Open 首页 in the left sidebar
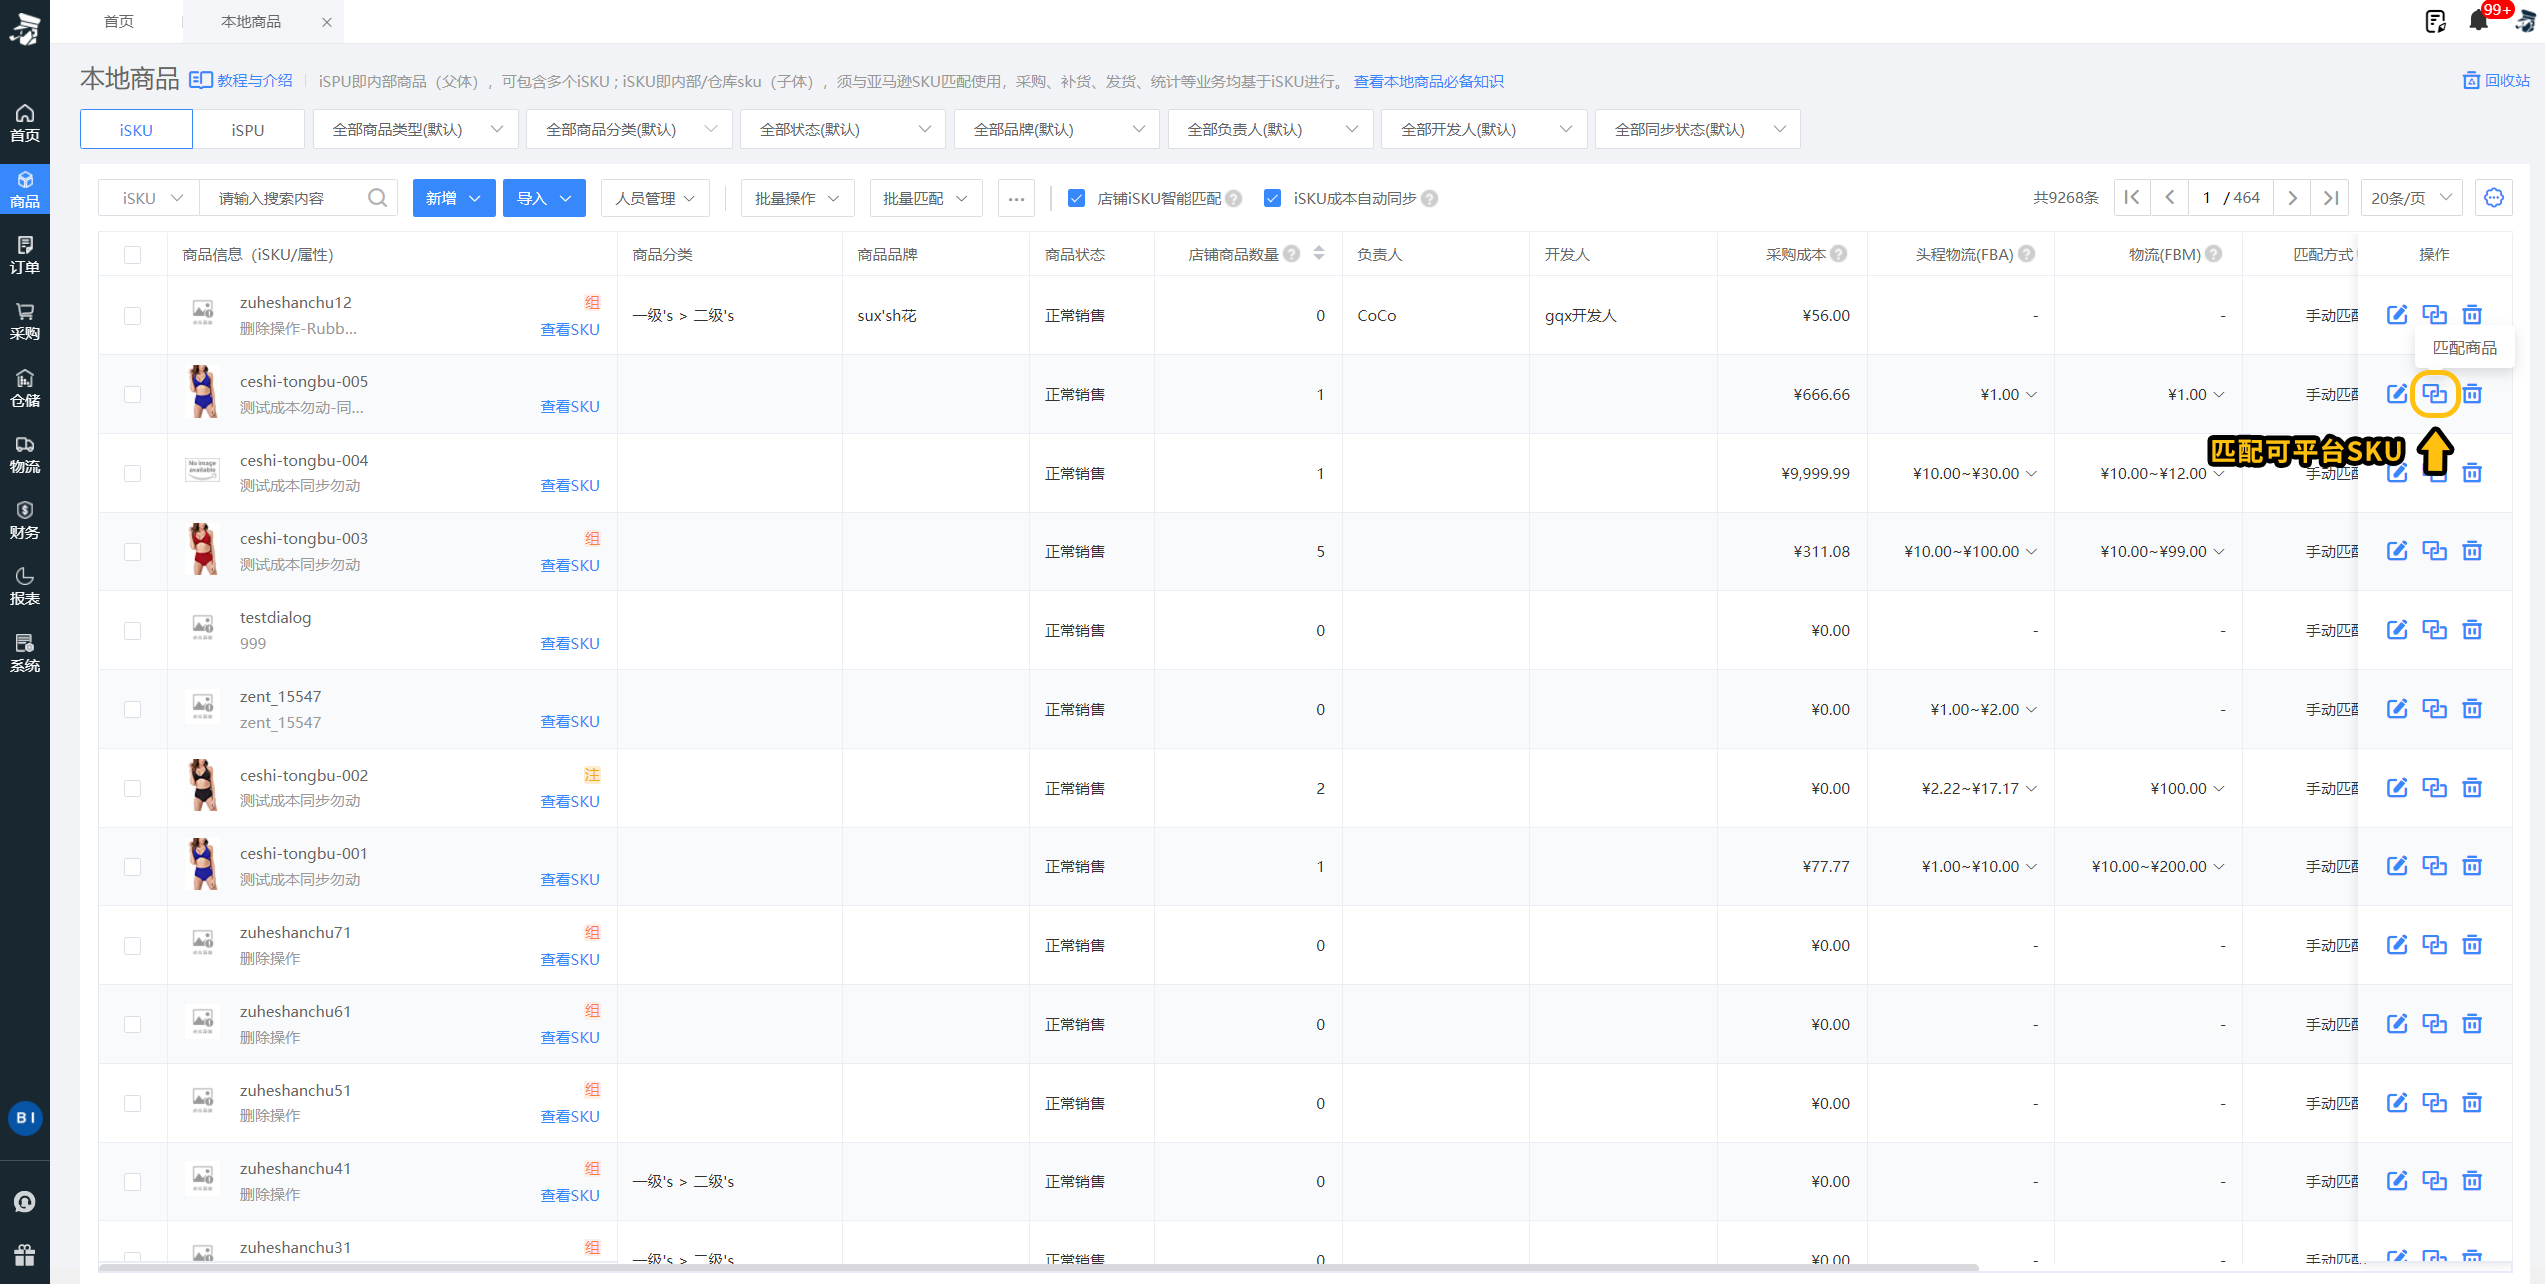2545x1284 pixels. click(x=25, y=123)
